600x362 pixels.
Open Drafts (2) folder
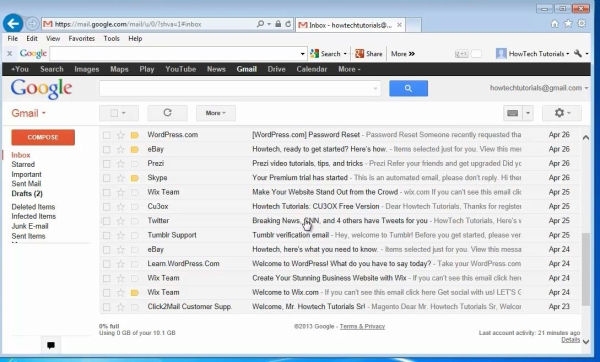(x=27, y=194)
